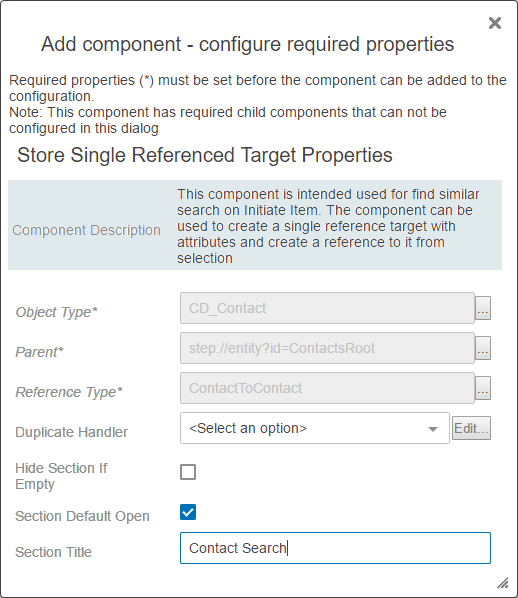
Task: Uncheck the Section Default Open checkbox
Action: tap(188, 512)
